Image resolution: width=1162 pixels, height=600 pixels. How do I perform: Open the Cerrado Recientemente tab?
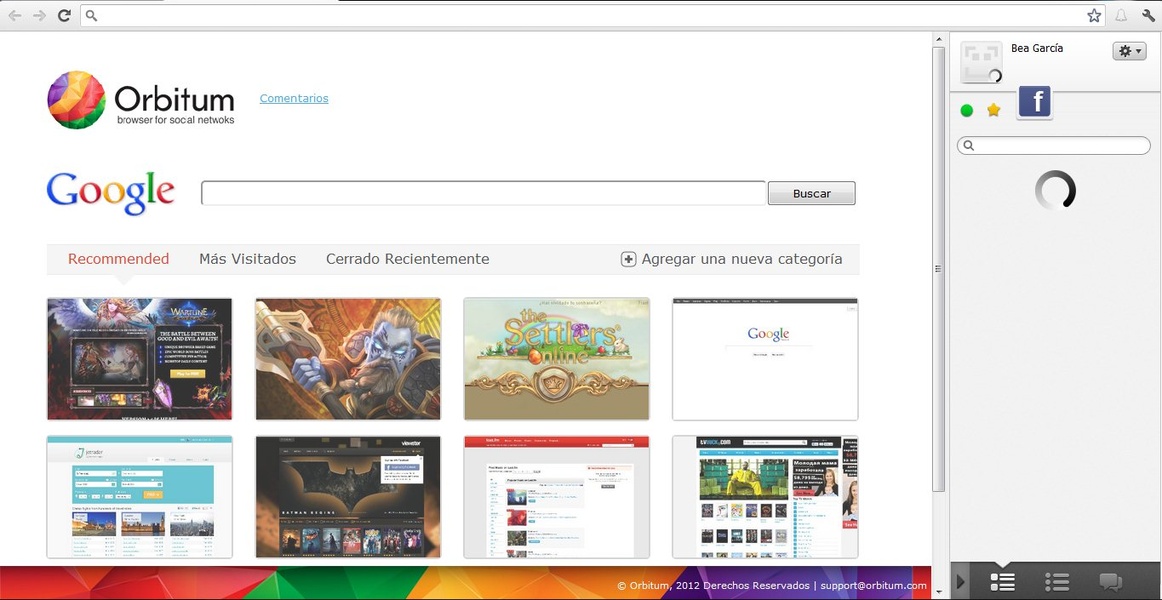pyautogui.click(x=407, y=259)
